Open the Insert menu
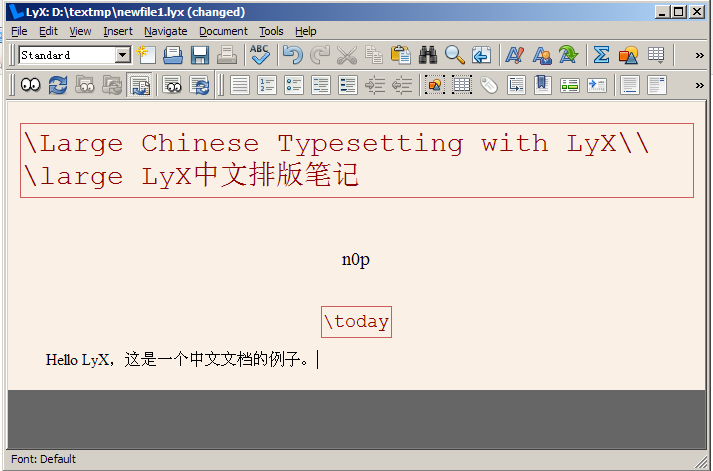 [118, 31]
